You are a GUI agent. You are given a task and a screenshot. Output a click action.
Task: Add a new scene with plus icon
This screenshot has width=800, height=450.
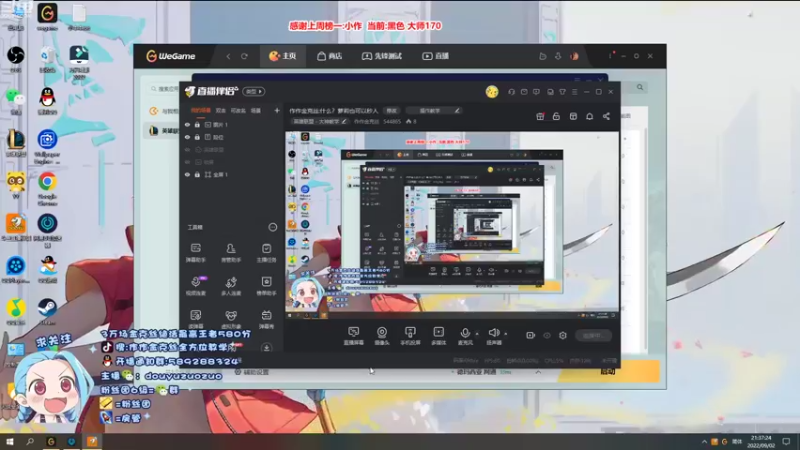pyautogui.click(x=277, y=110)
